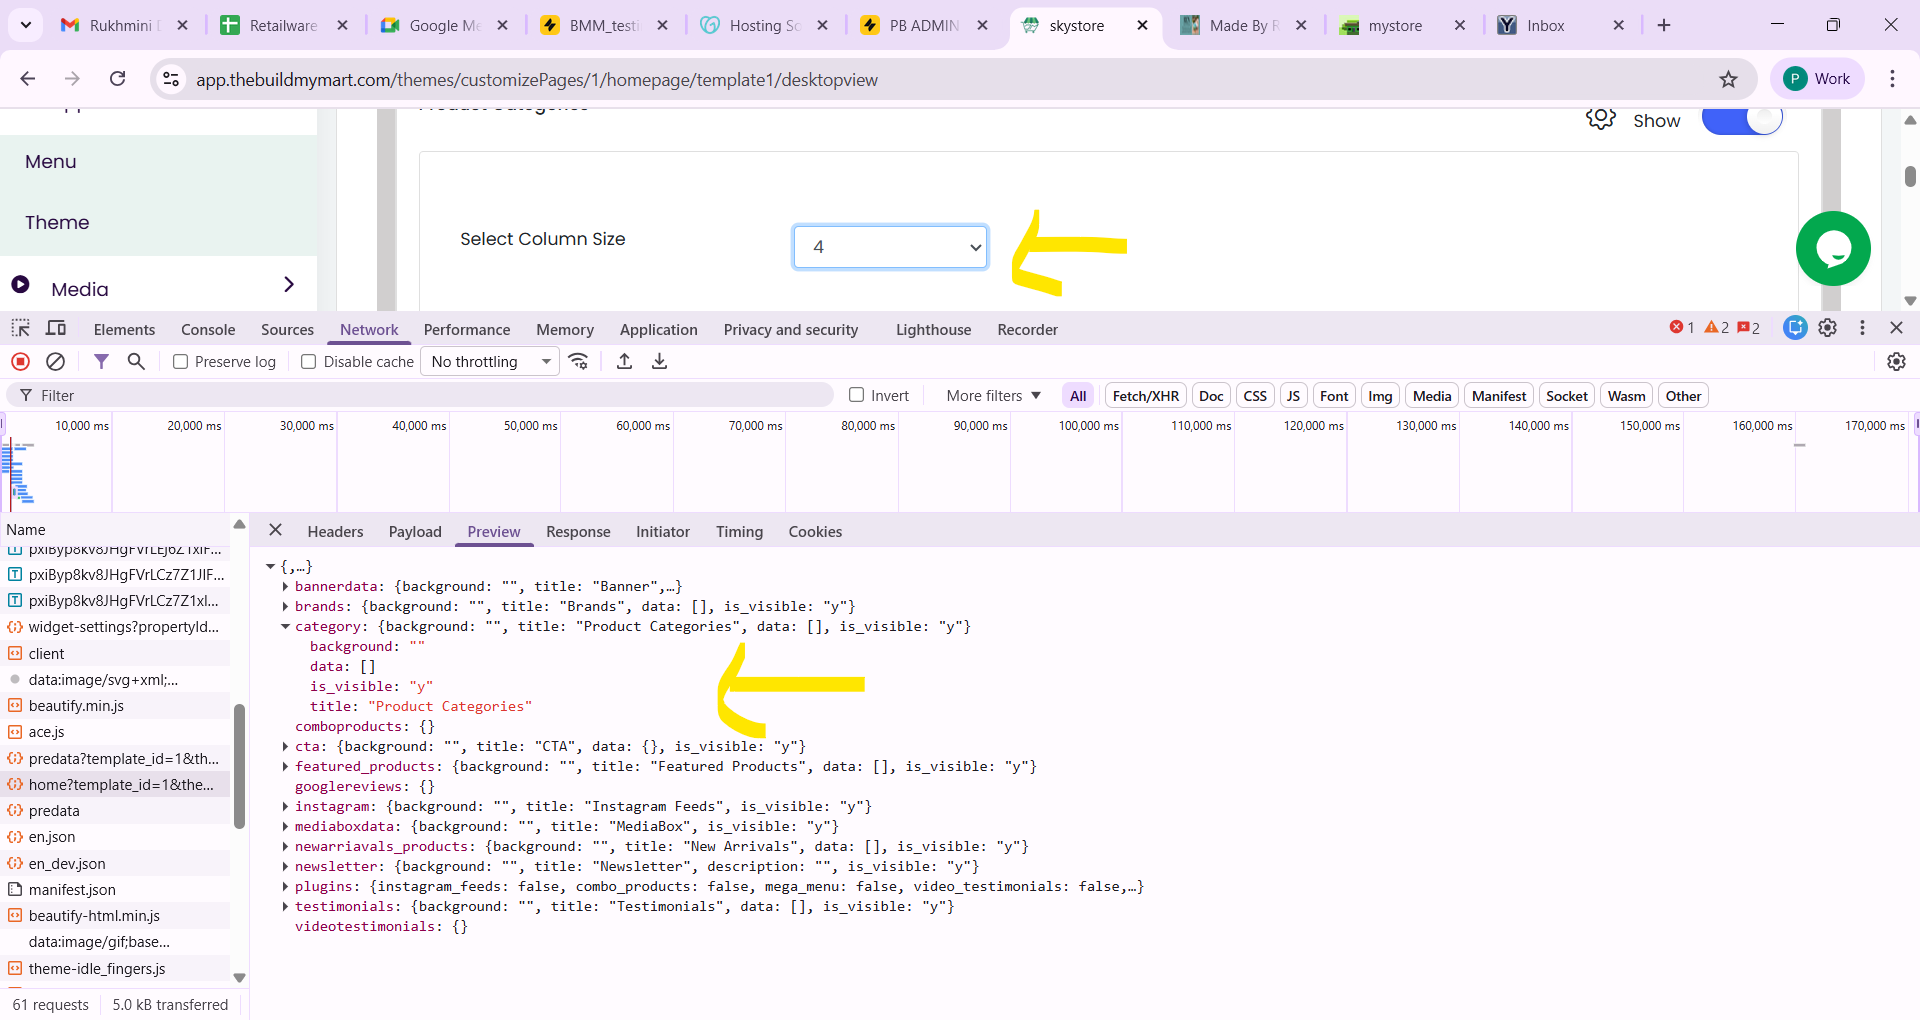Open Chrome three-dot menu
The height and width of the screenshot is (1020, 1920).
[x=1892, y=79]
